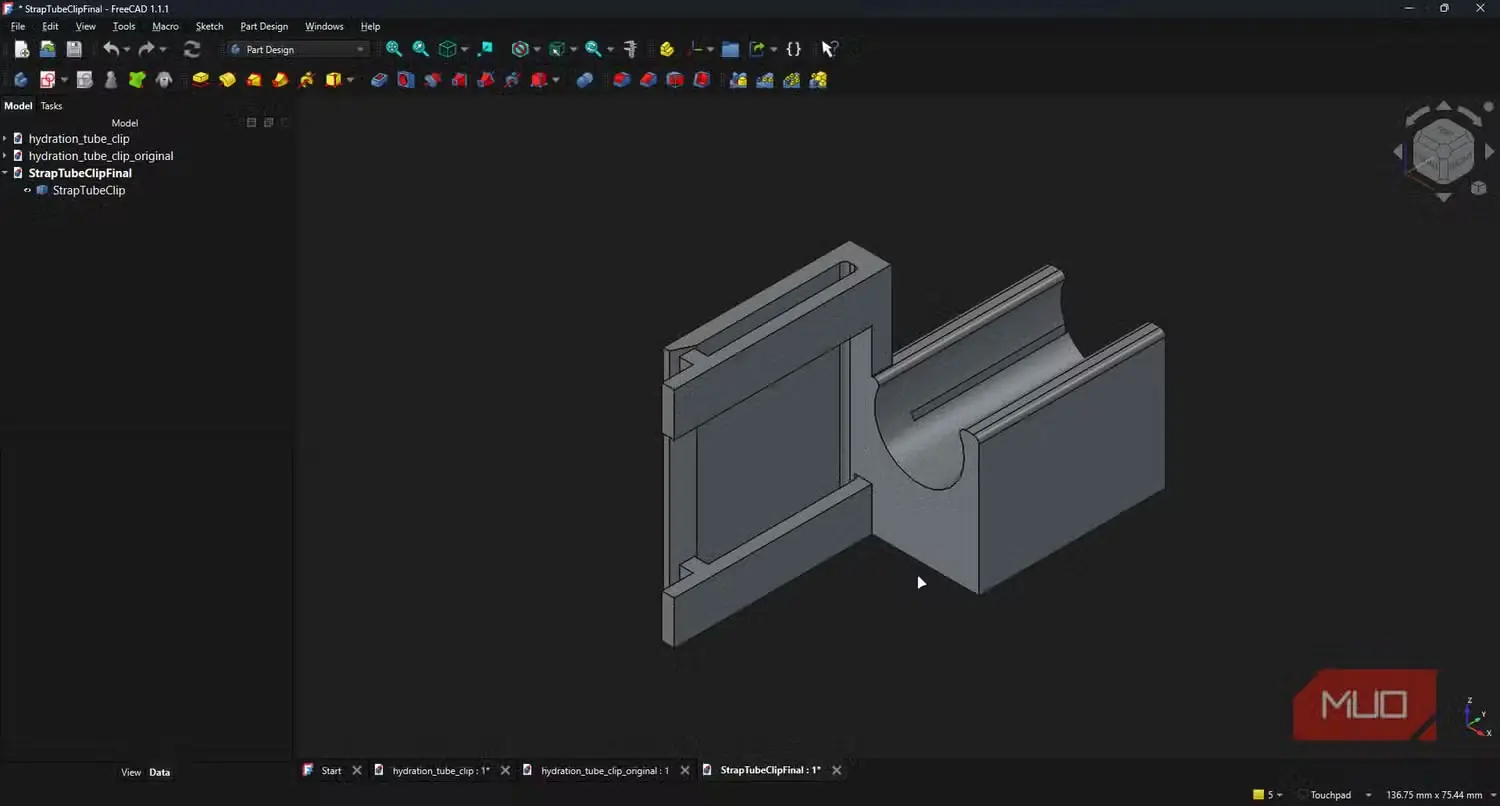1500x806 pixels.
Task: Close the hydration_tube_clip_original tab
Action: (685, 771)
